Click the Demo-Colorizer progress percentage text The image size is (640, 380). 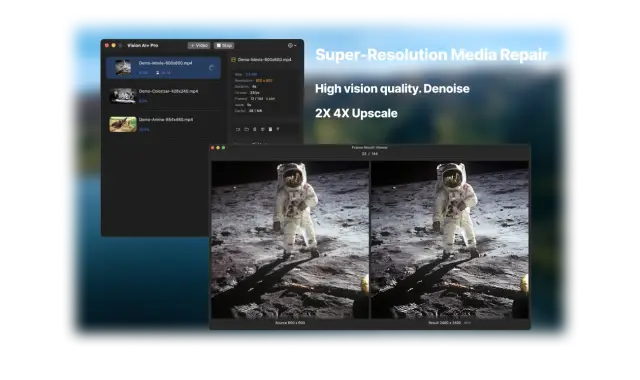(x=143, y=101)
